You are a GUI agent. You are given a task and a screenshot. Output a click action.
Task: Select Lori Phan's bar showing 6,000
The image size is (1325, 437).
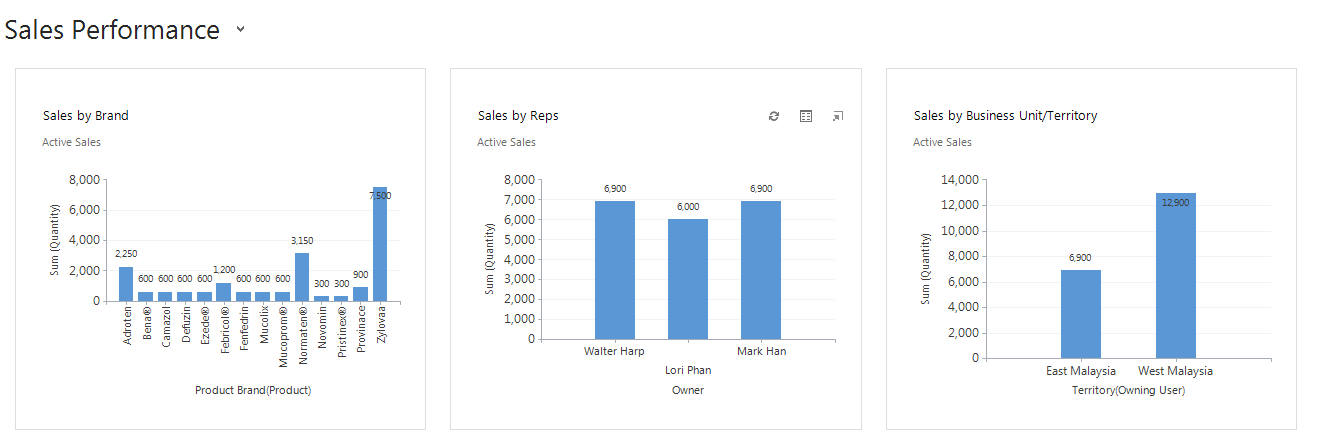pos(688,279)
